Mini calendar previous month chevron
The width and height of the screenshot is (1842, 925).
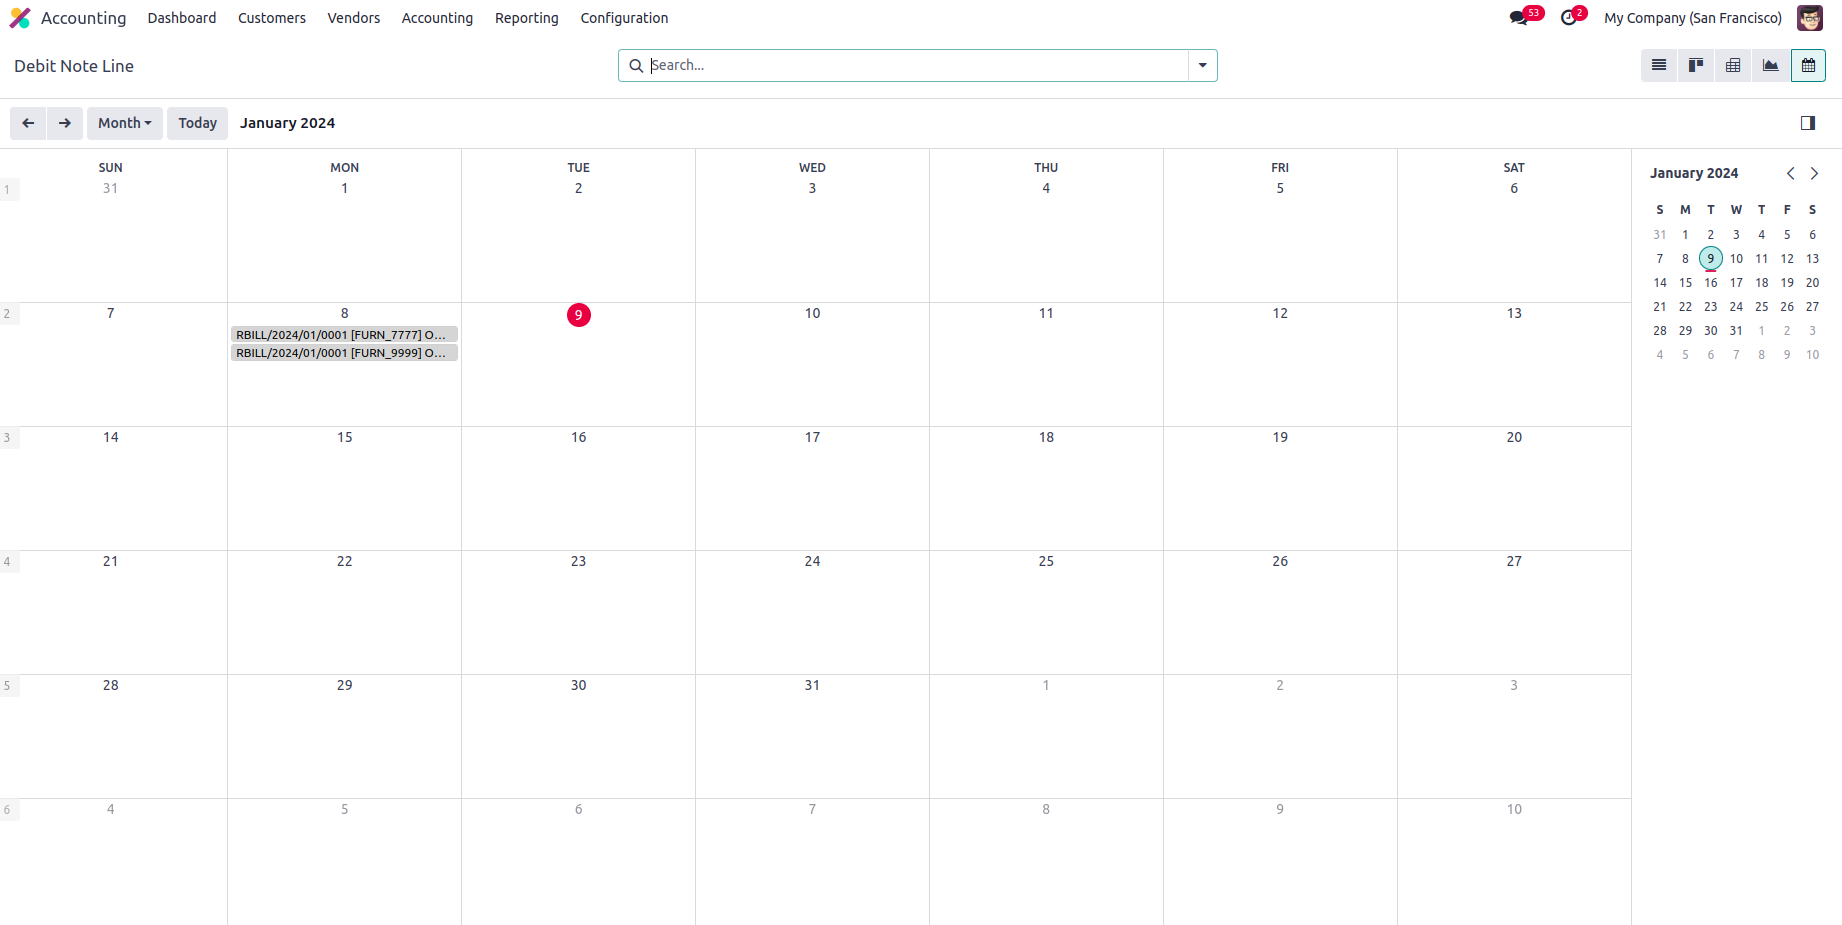(x=1791, y=173)
